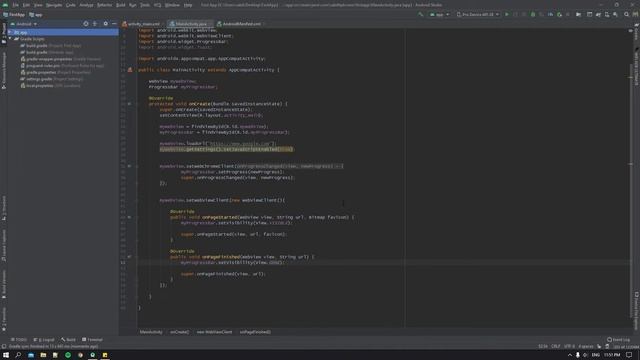
Task: Click the green Run app button
Action: click(x=507, y=14)
